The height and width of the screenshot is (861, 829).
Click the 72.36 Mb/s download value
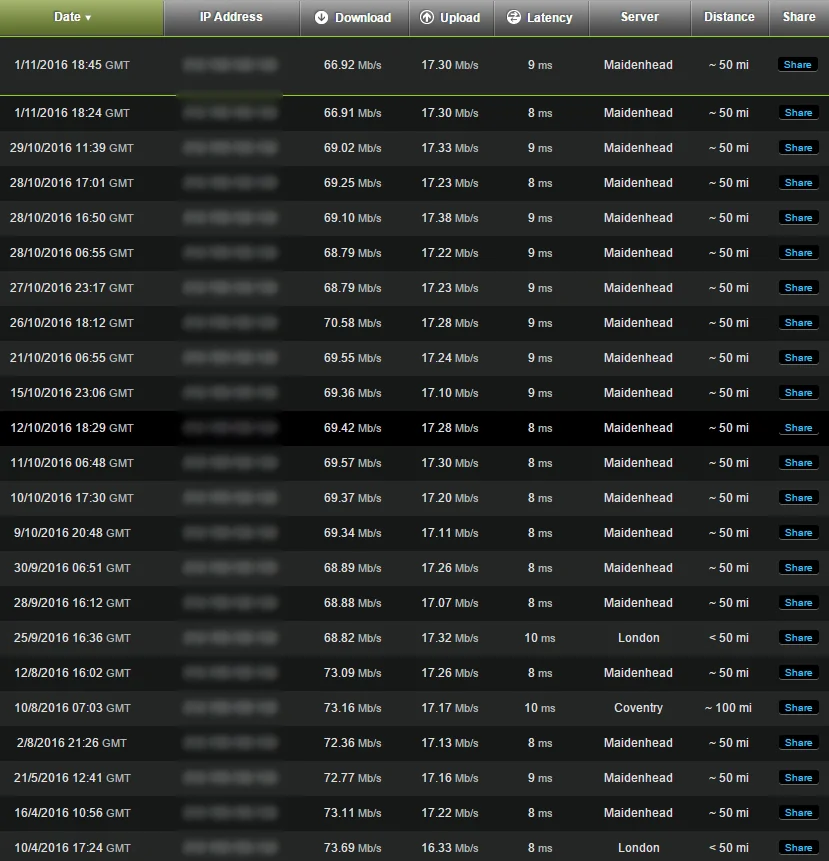click(x=352, y=743)
